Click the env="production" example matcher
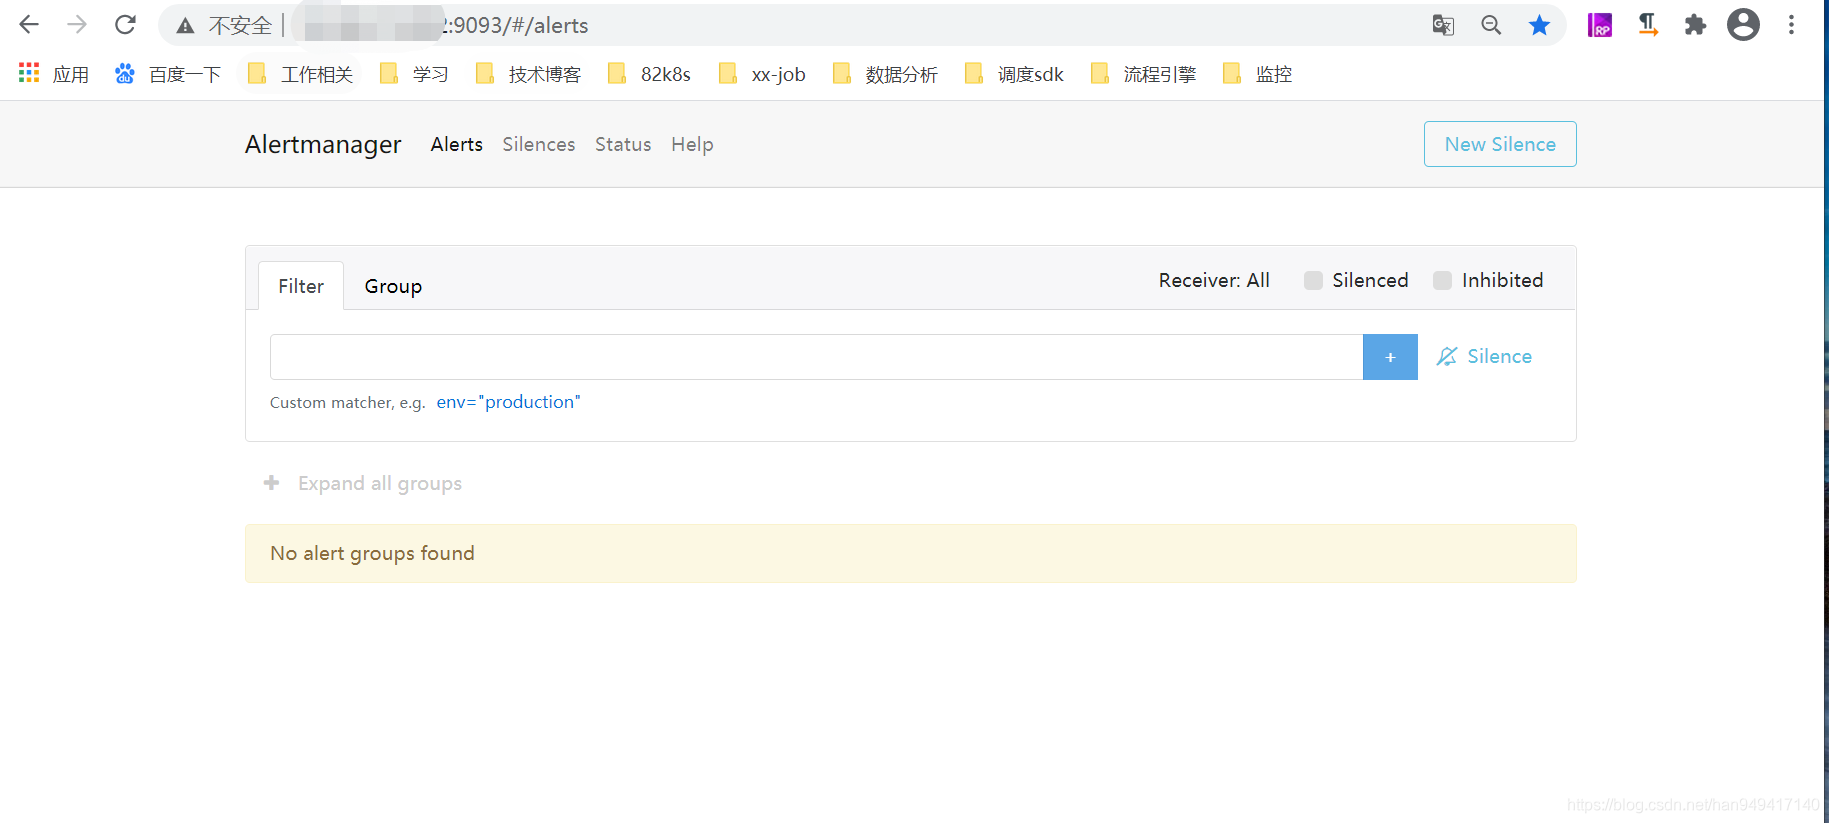This screenshot has width=1829, height=823. point(508,402)
